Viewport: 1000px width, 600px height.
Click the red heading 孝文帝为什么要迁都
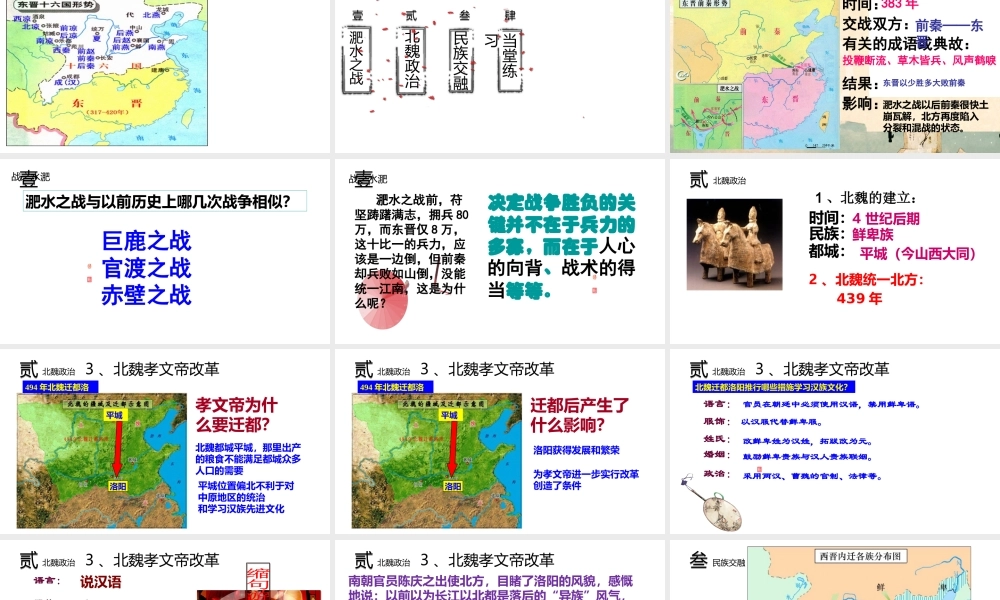pyautogui.click(x=236, y=414)
